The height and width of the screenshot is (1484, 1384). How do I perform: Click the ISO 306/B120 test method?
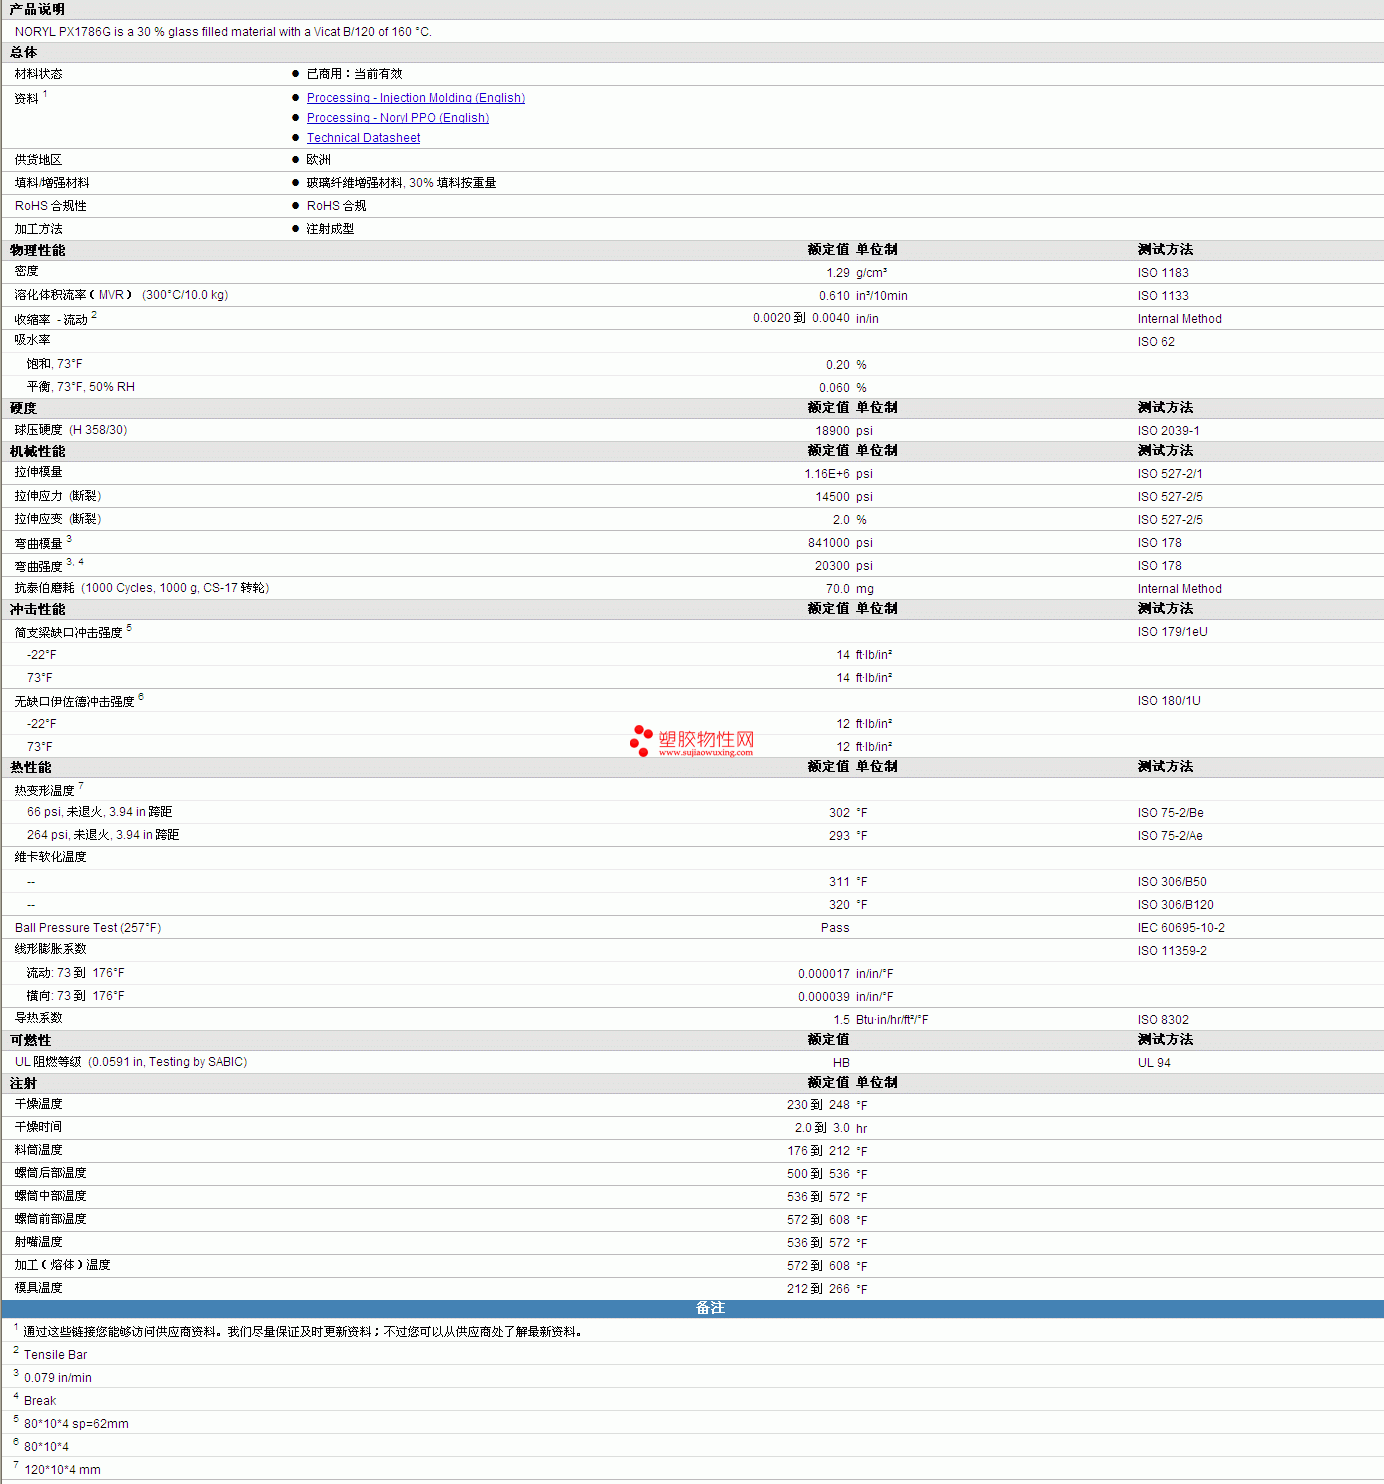(1176, 905)
